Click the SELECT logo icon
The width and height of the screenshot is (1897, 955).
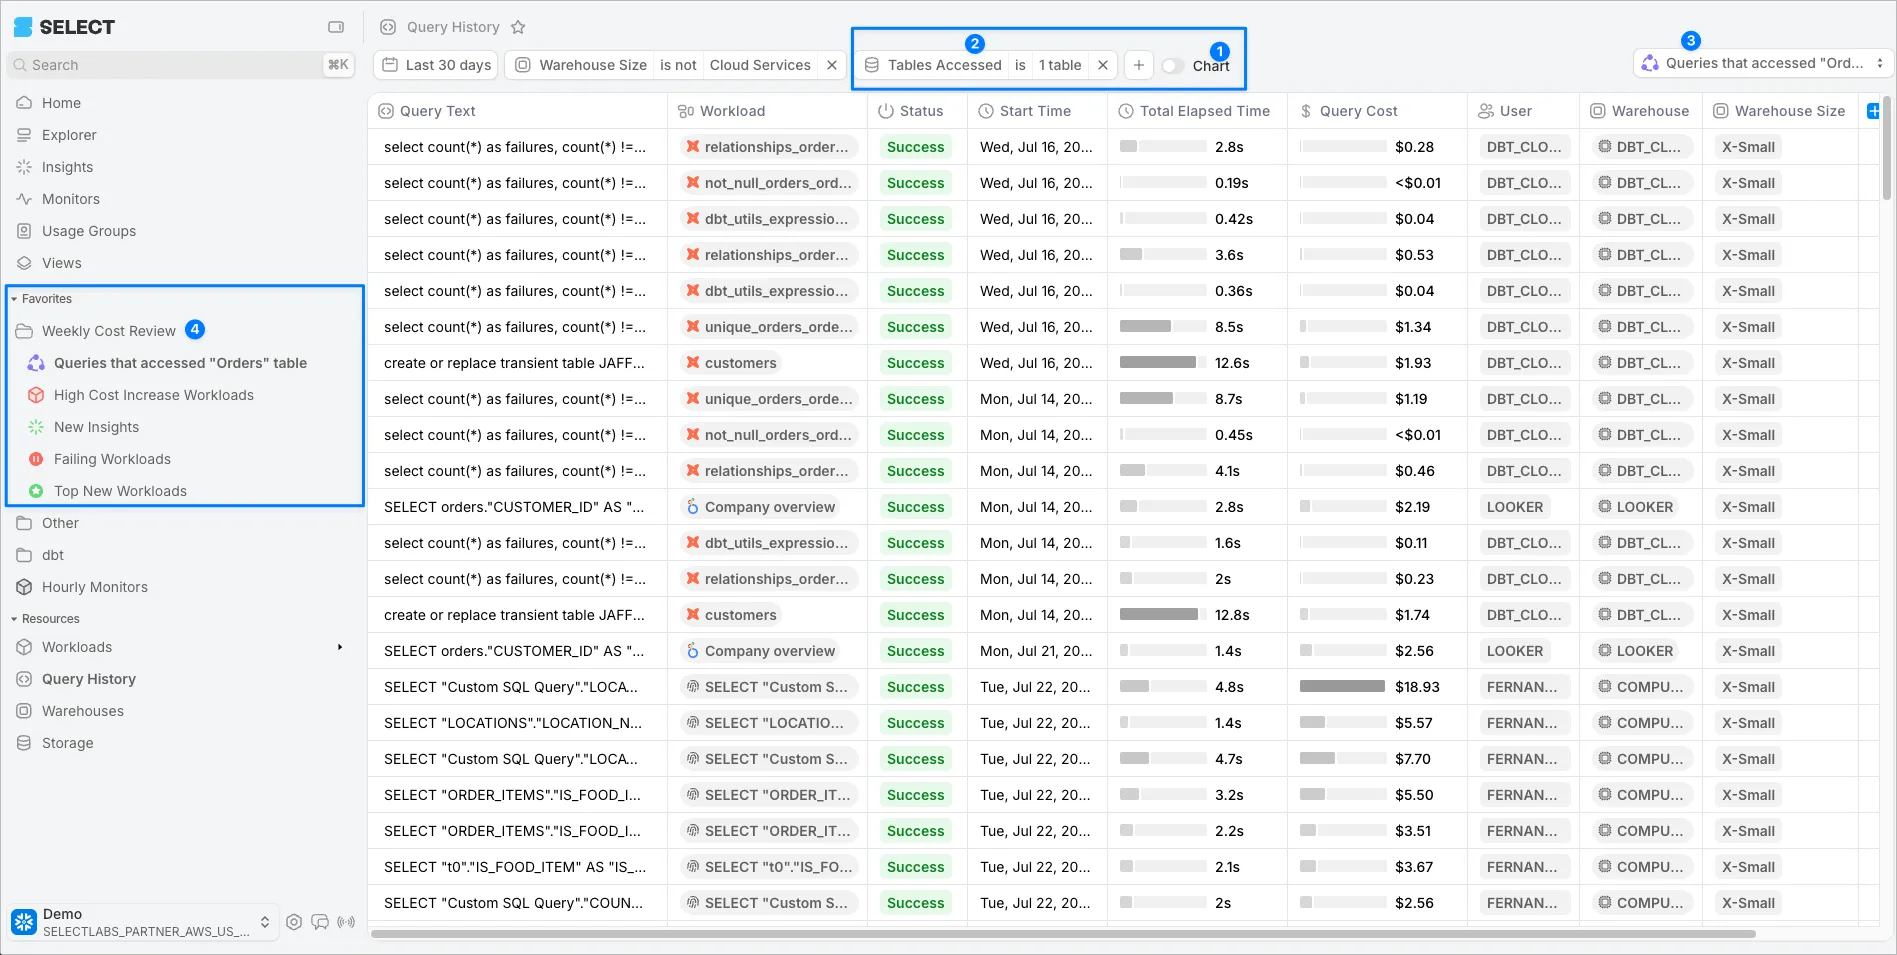tap(22, 27)
